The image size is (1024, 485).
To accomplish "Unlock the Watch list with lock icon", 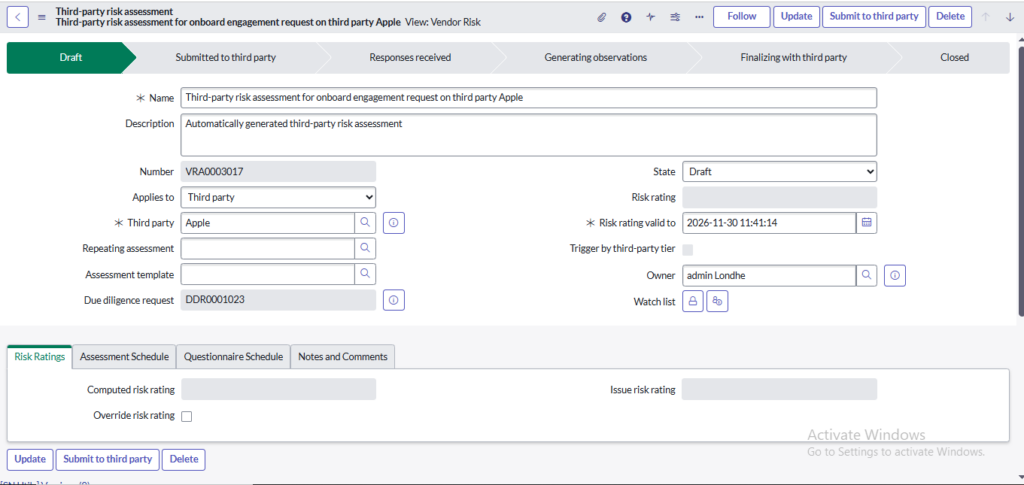I will pyautogui.click(x=693, y=301).
